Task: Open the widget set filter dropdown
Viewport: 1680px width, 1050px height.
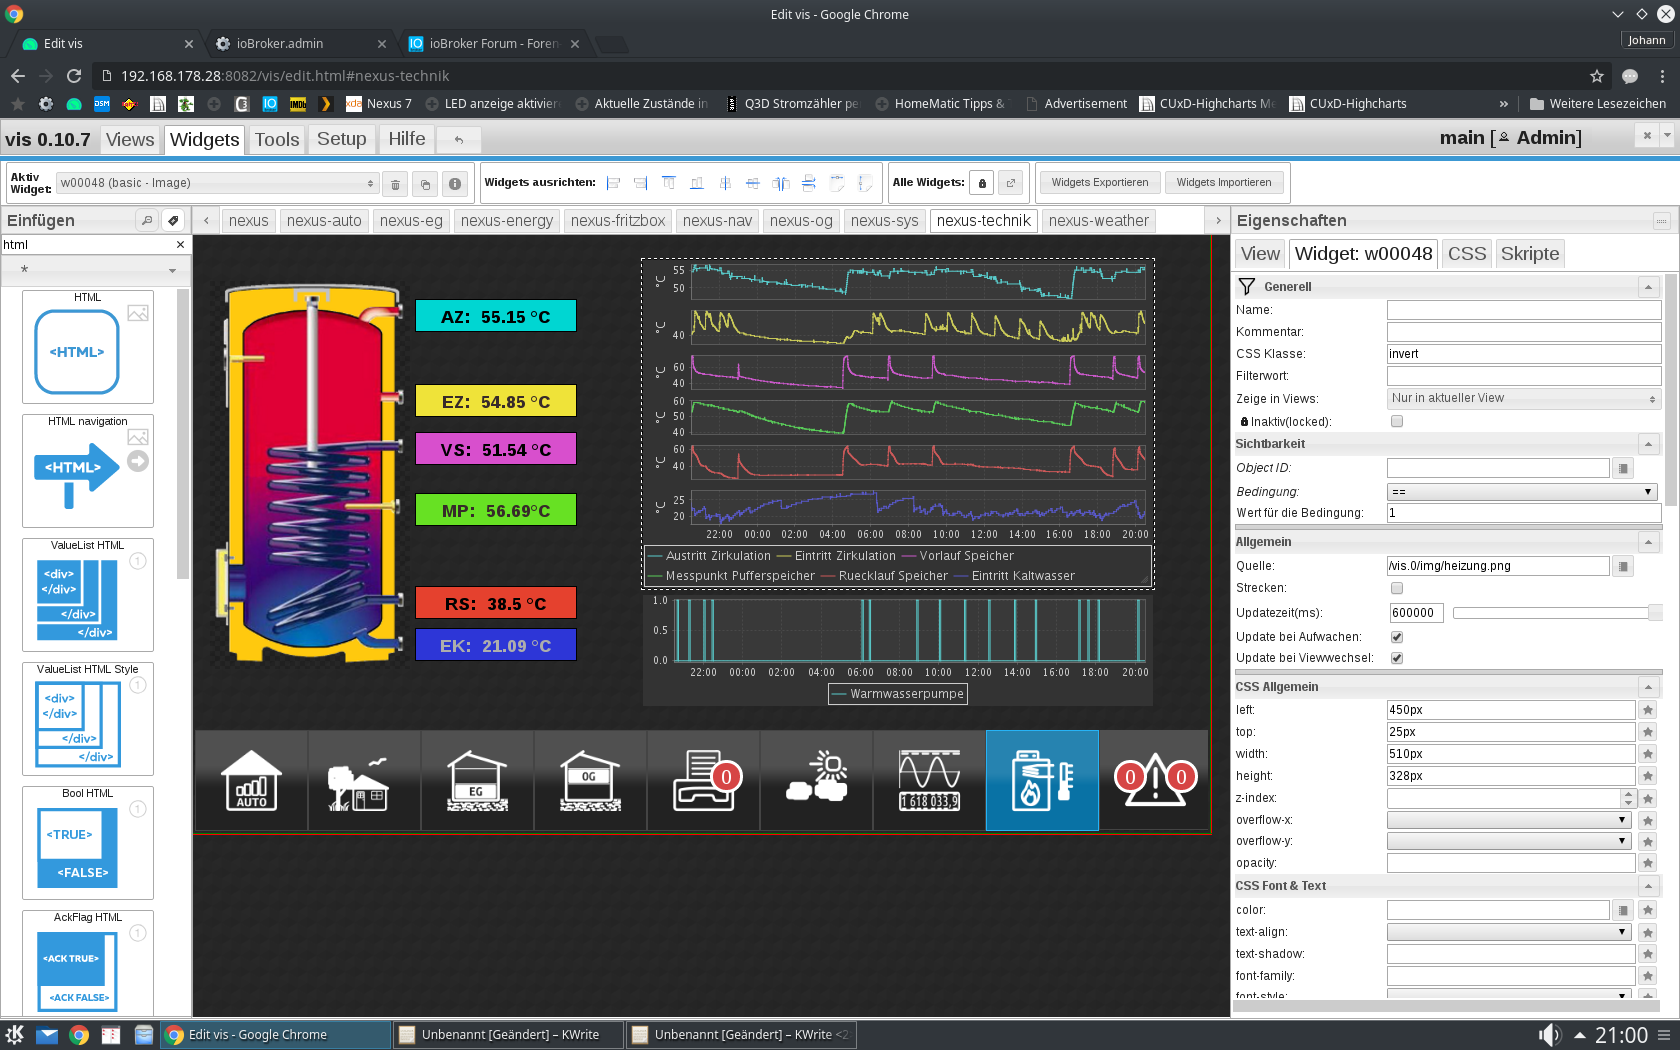Action: (96, 270)
